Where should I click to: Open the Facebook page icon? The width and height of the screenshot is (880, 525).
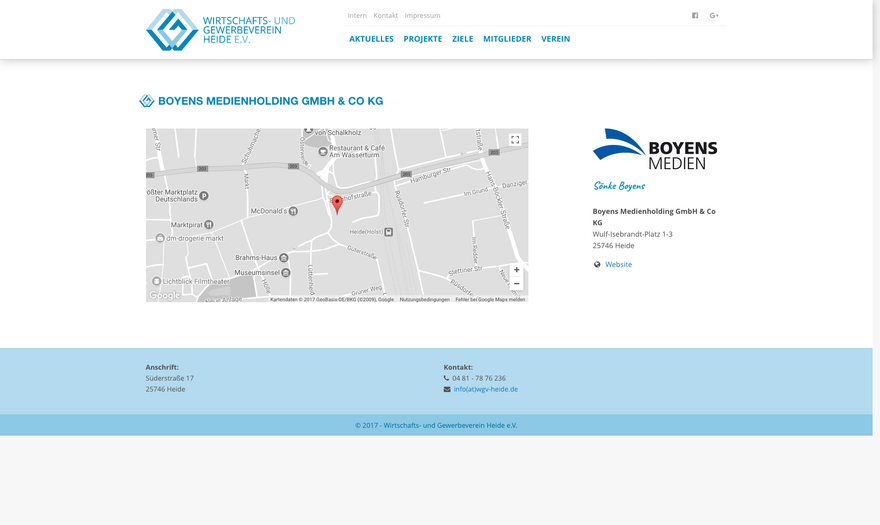pos(695,16)
